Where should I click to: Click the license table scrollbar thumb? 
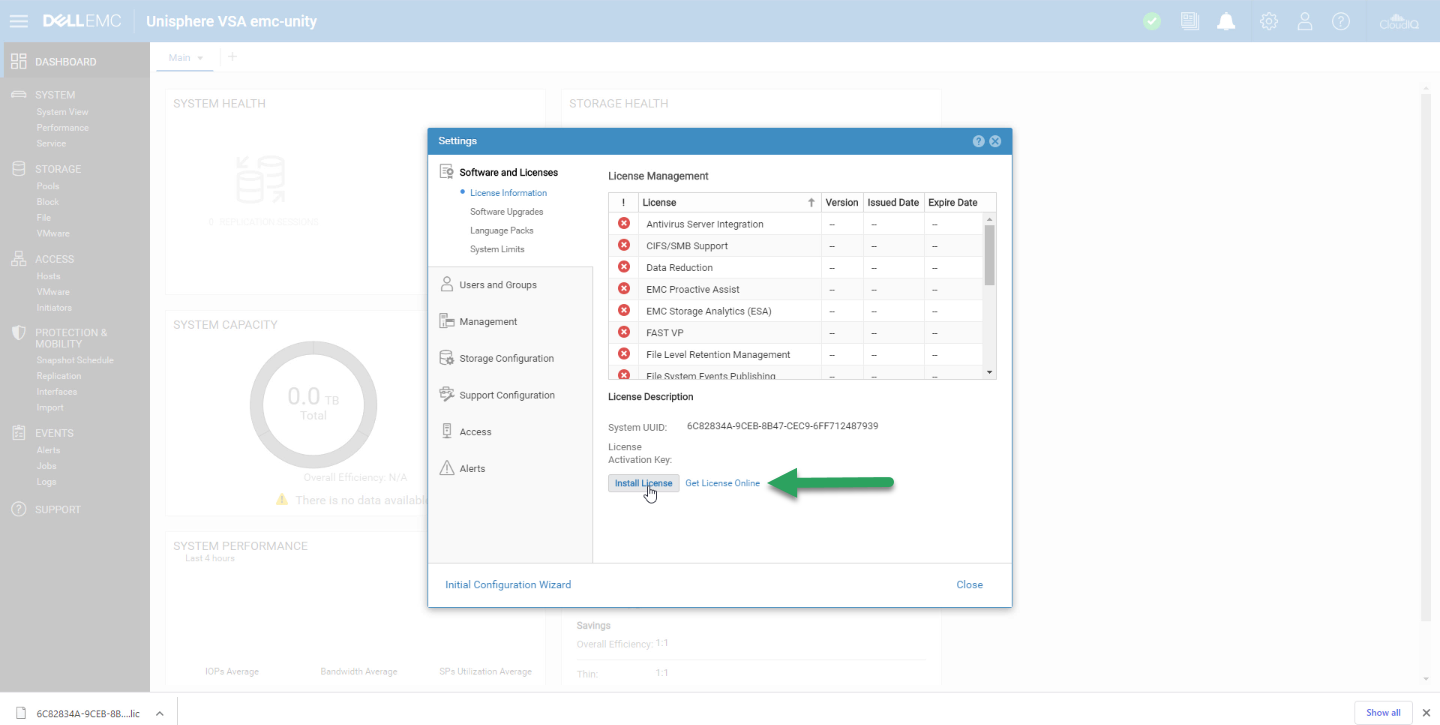[990, 255]
